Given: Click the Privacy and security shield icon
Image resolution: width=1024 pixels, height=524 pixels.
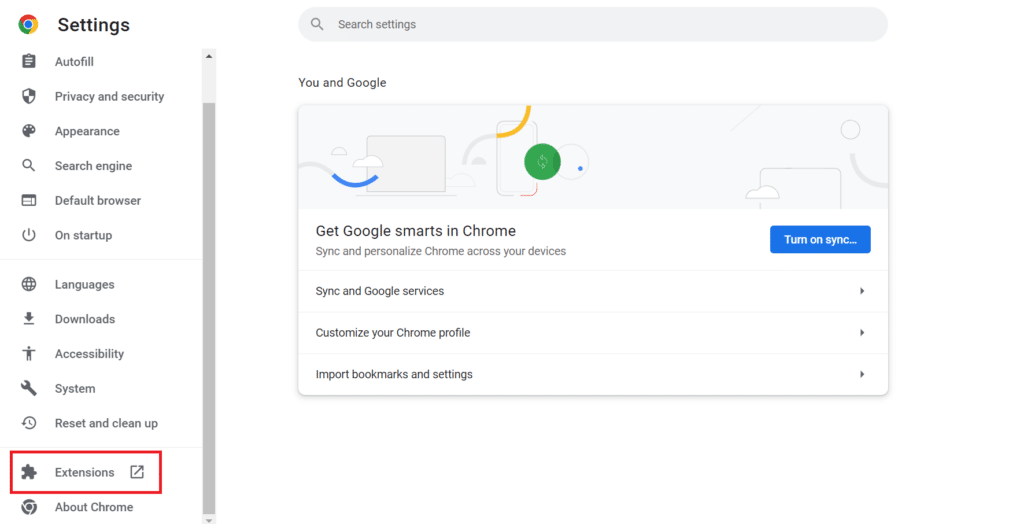Looking at the screenshot, I should click(x=29, y=97).
